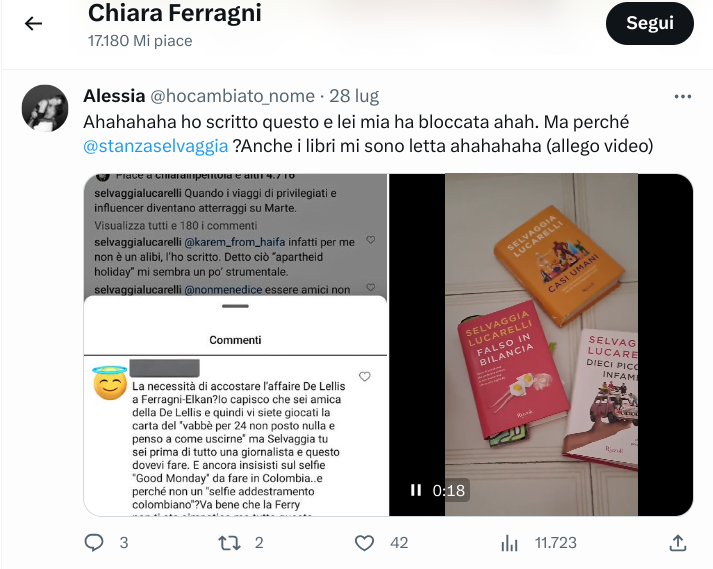Viewport: 713px width, 569px height.
Task: Click the 42 likes count
Action: click(399, 543)
